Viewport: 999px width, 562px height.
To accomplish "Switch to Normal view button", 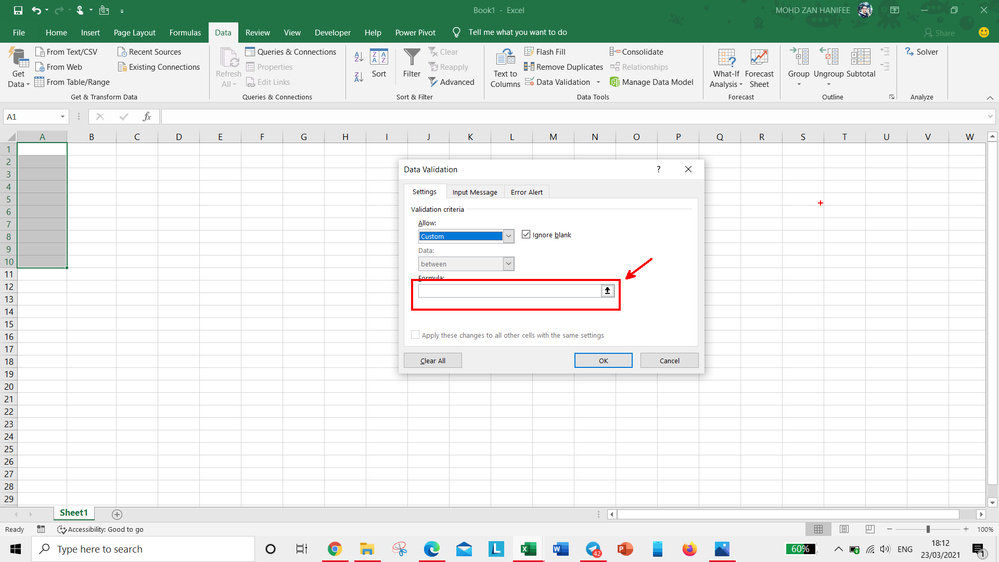I will [818, 529].
